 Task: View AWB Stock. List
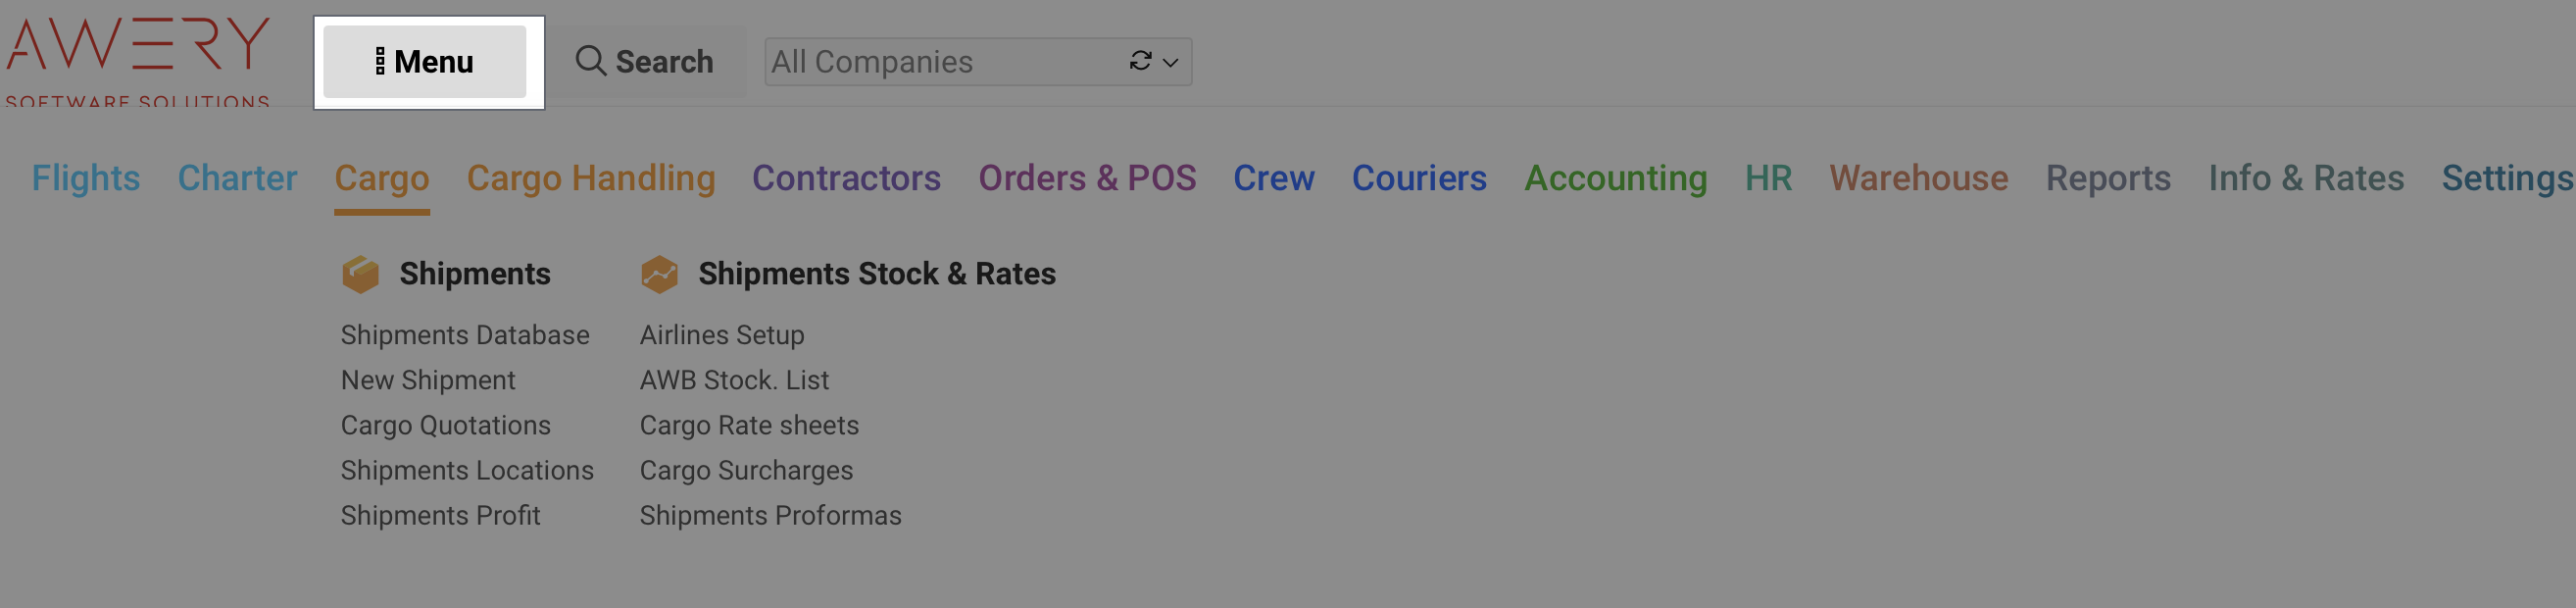734,380
